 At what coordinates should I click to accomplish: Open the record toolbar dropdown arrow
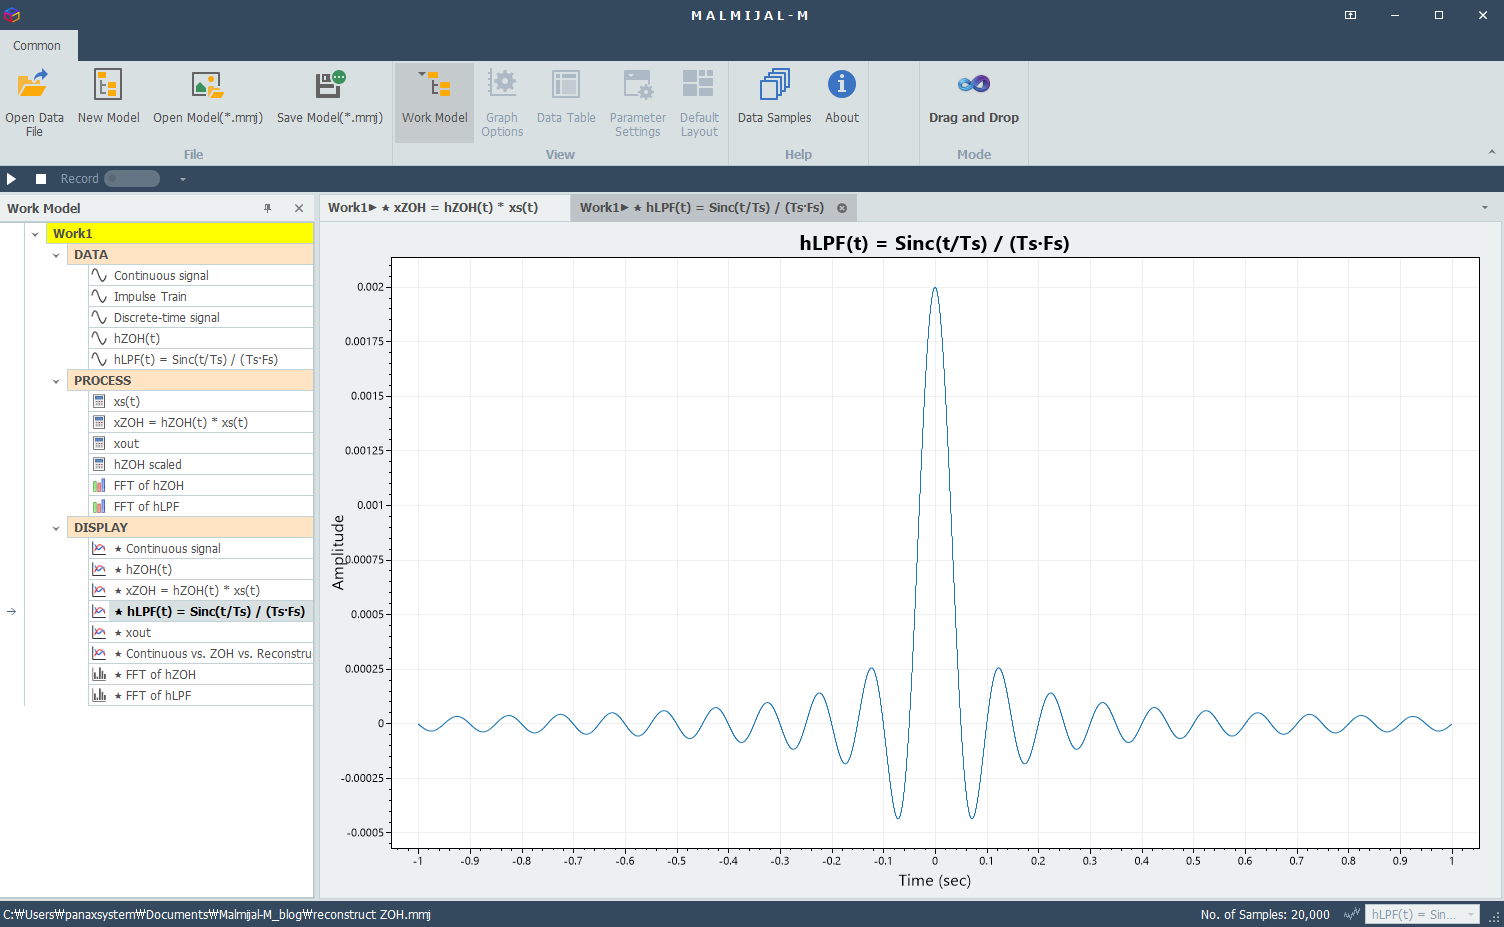point(182,179)
